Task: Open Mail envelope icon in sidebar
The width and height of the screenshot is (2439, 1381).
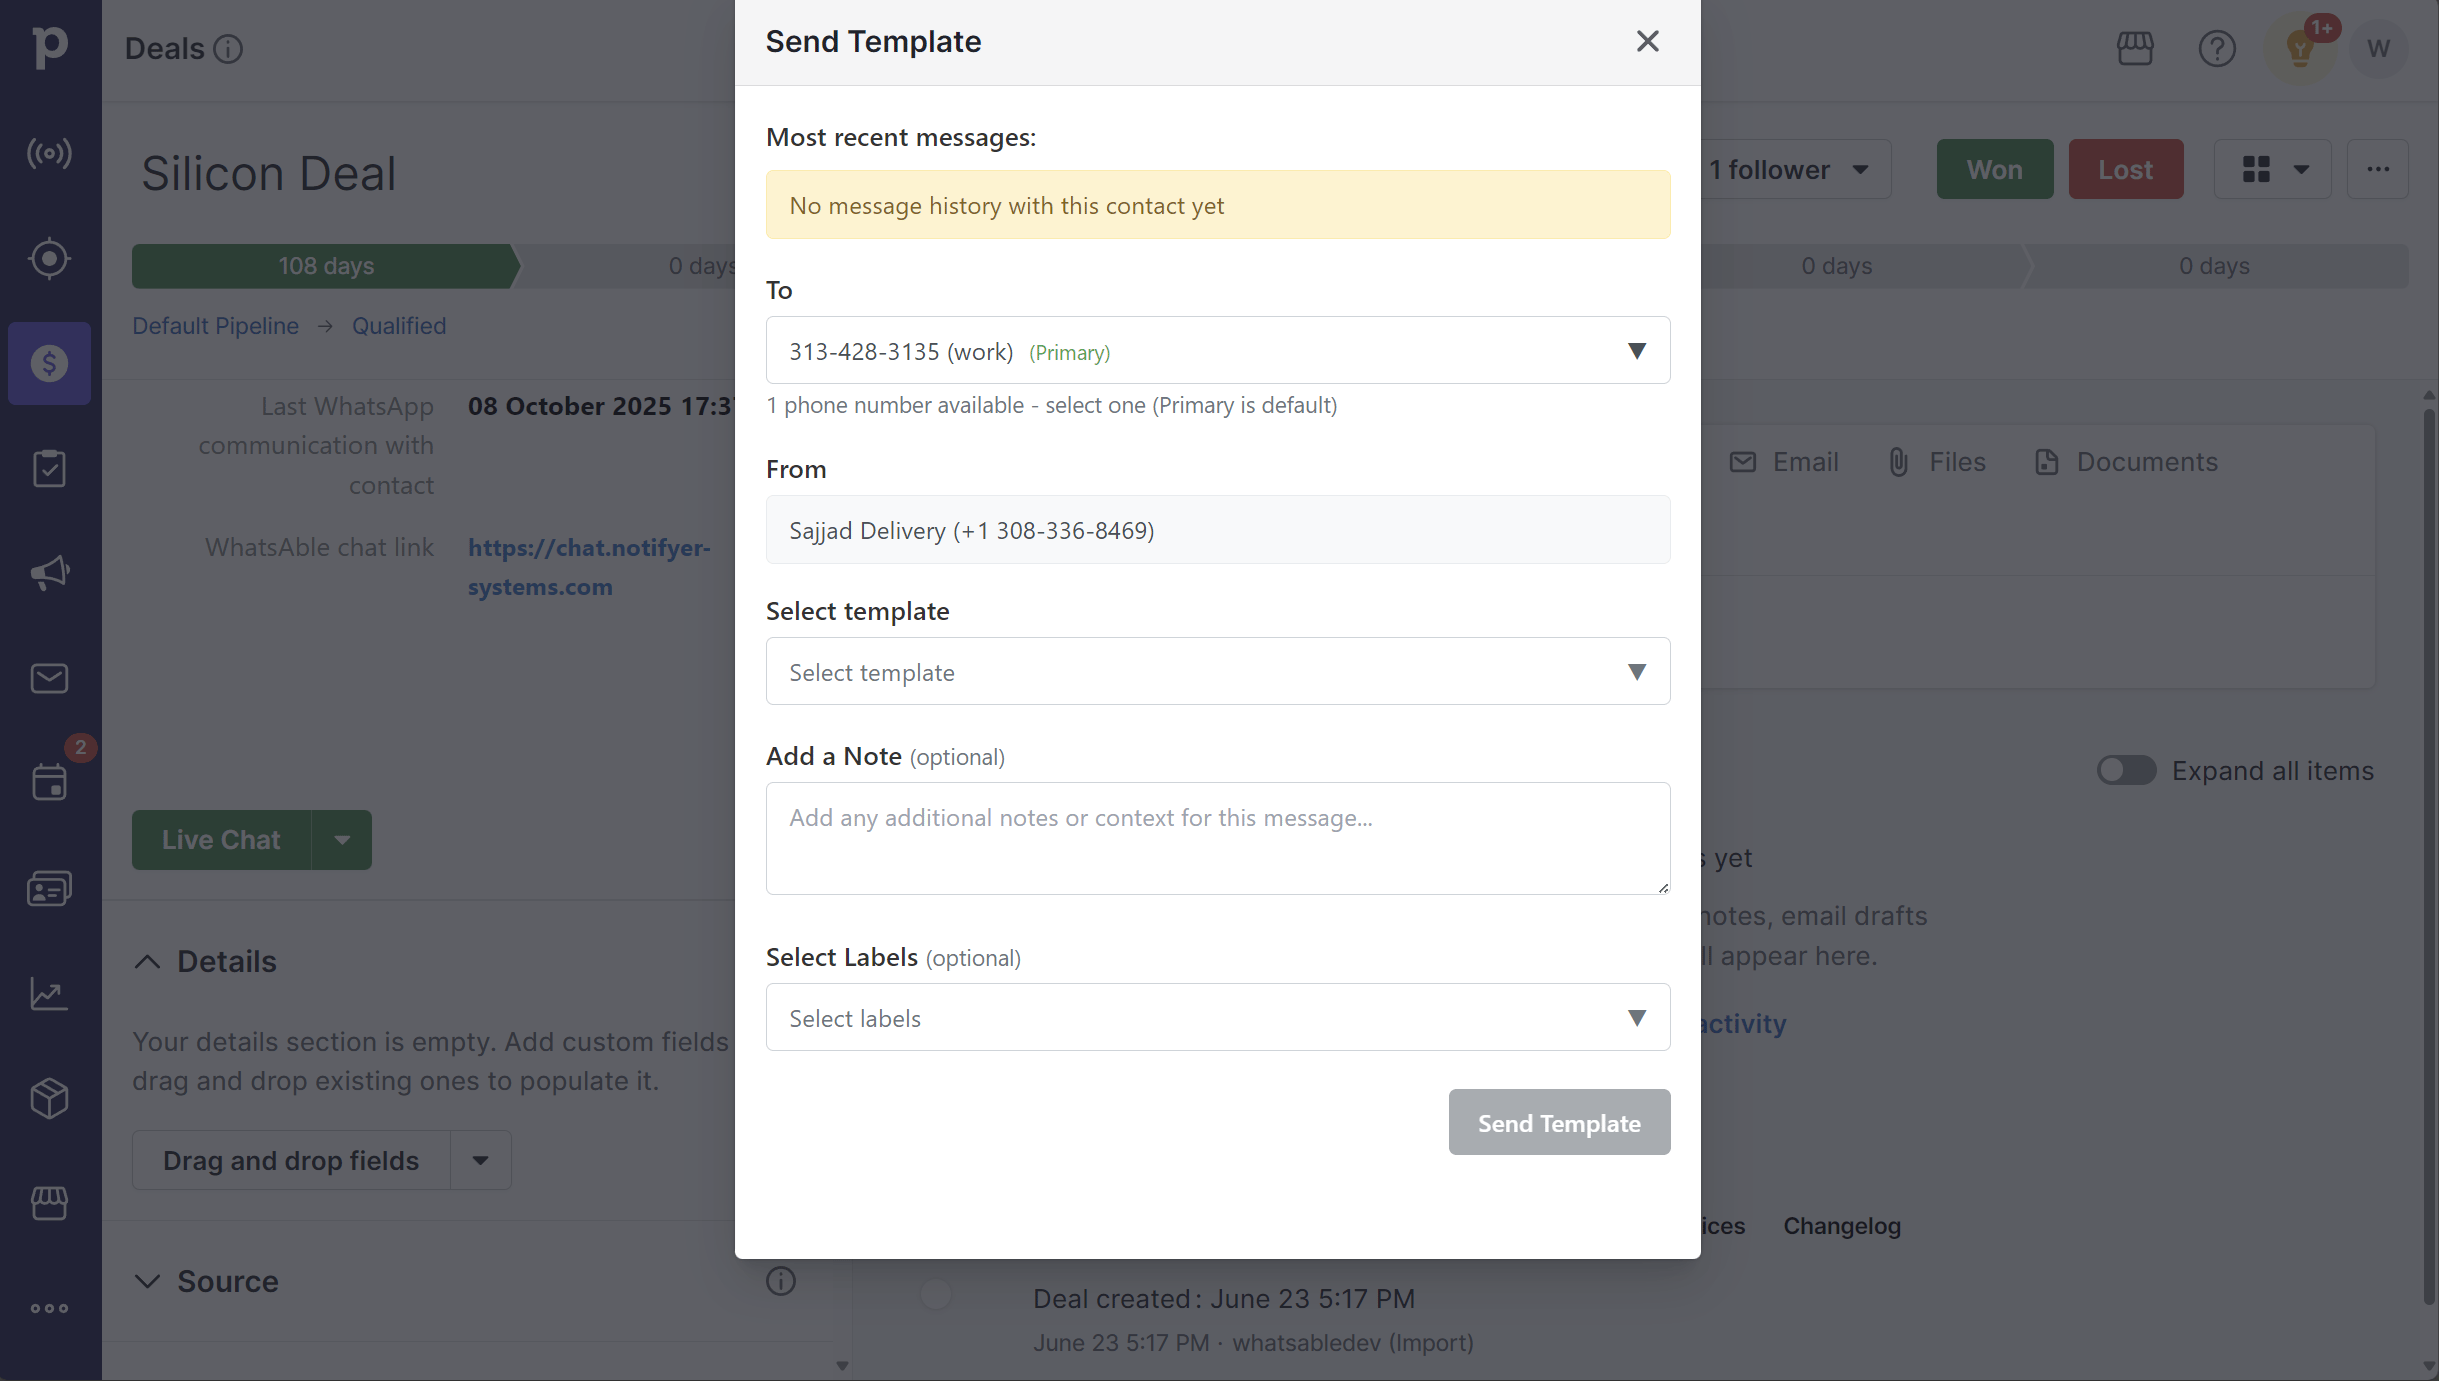Action: click(49, 678)
